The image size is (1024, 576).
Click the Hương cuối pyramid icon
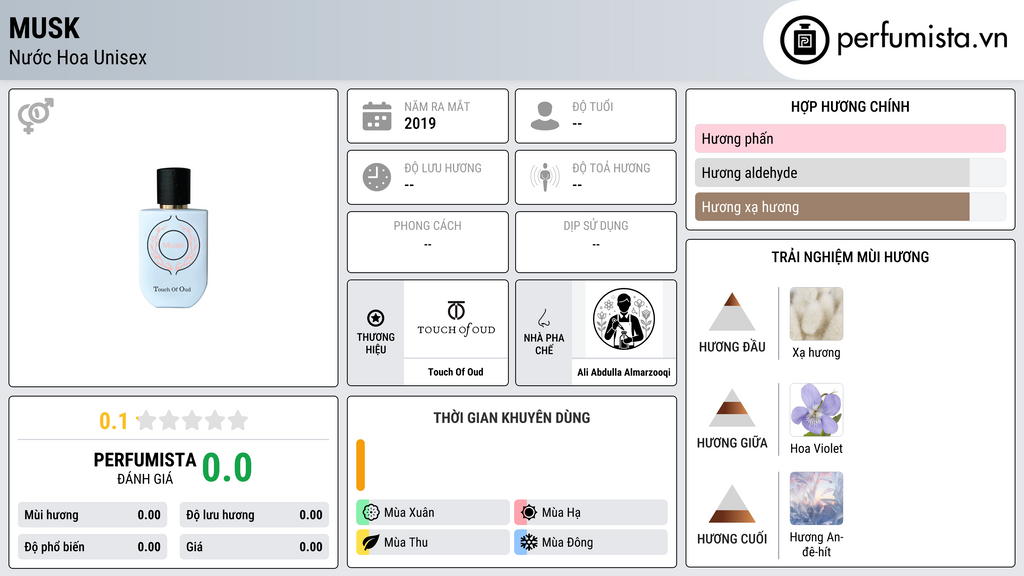732,504
